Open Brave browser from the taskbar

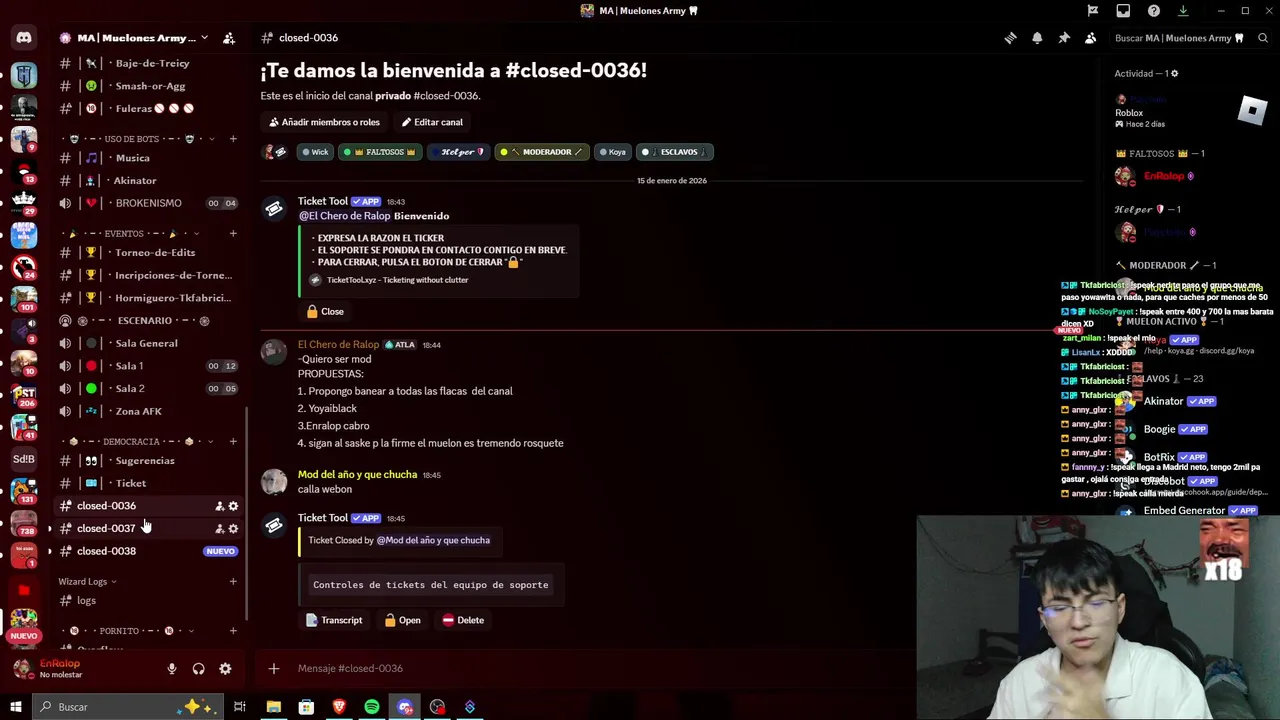[339, 707]
